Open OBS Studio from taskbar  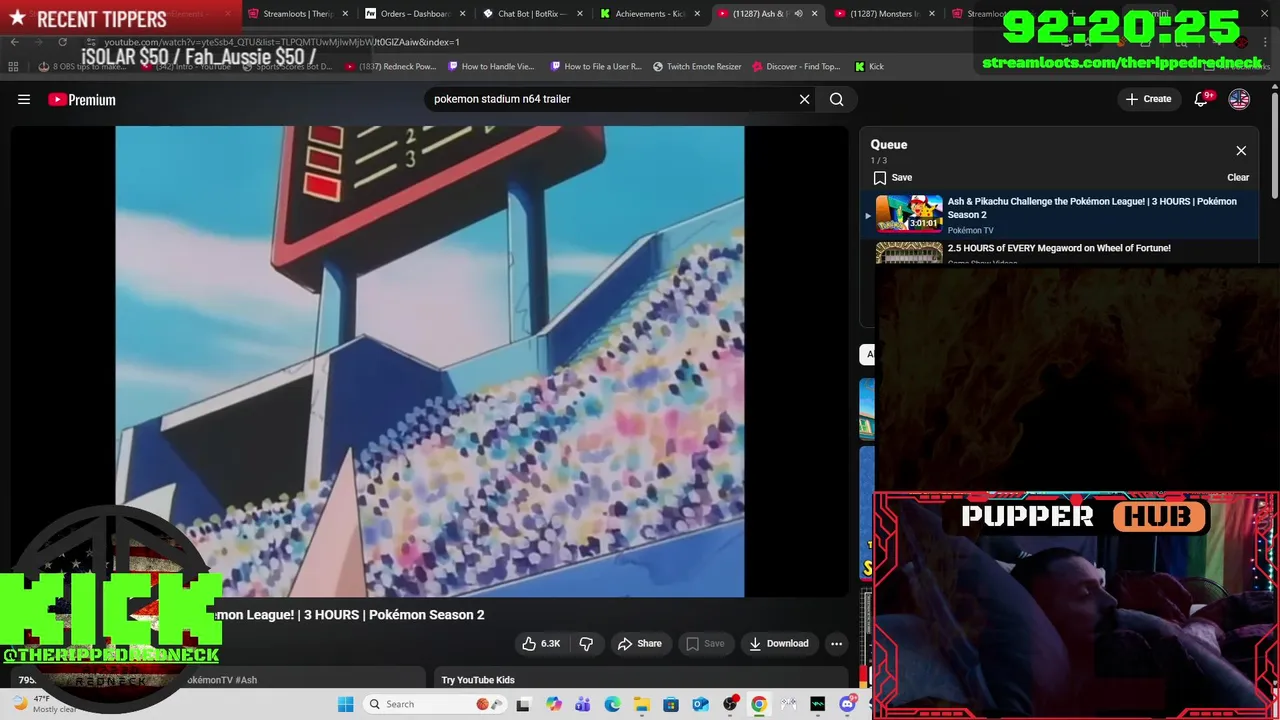730,704
